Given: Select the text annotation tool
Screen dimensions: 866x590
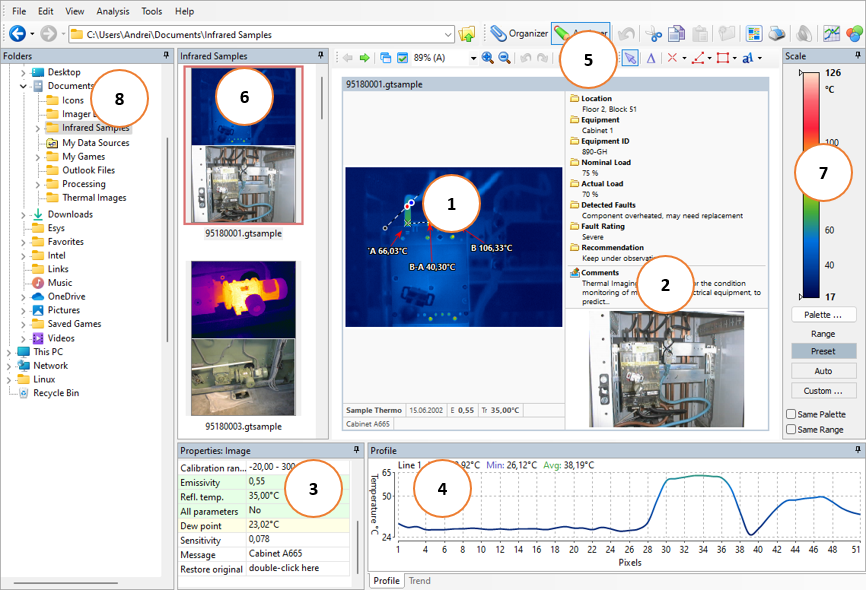Looking at the screenshot, I should click(x=748, y=57).
